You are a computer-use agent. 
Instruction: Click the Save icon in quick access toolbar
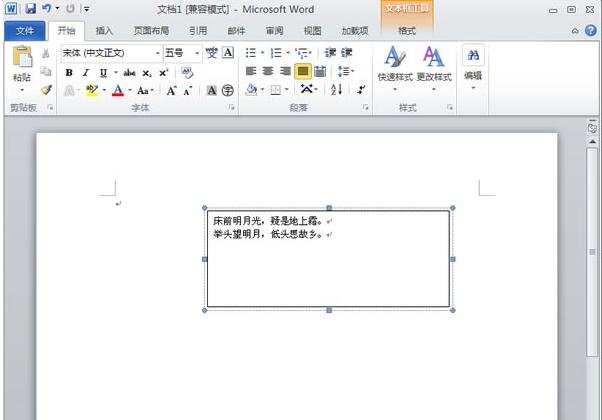coord(31,8)
